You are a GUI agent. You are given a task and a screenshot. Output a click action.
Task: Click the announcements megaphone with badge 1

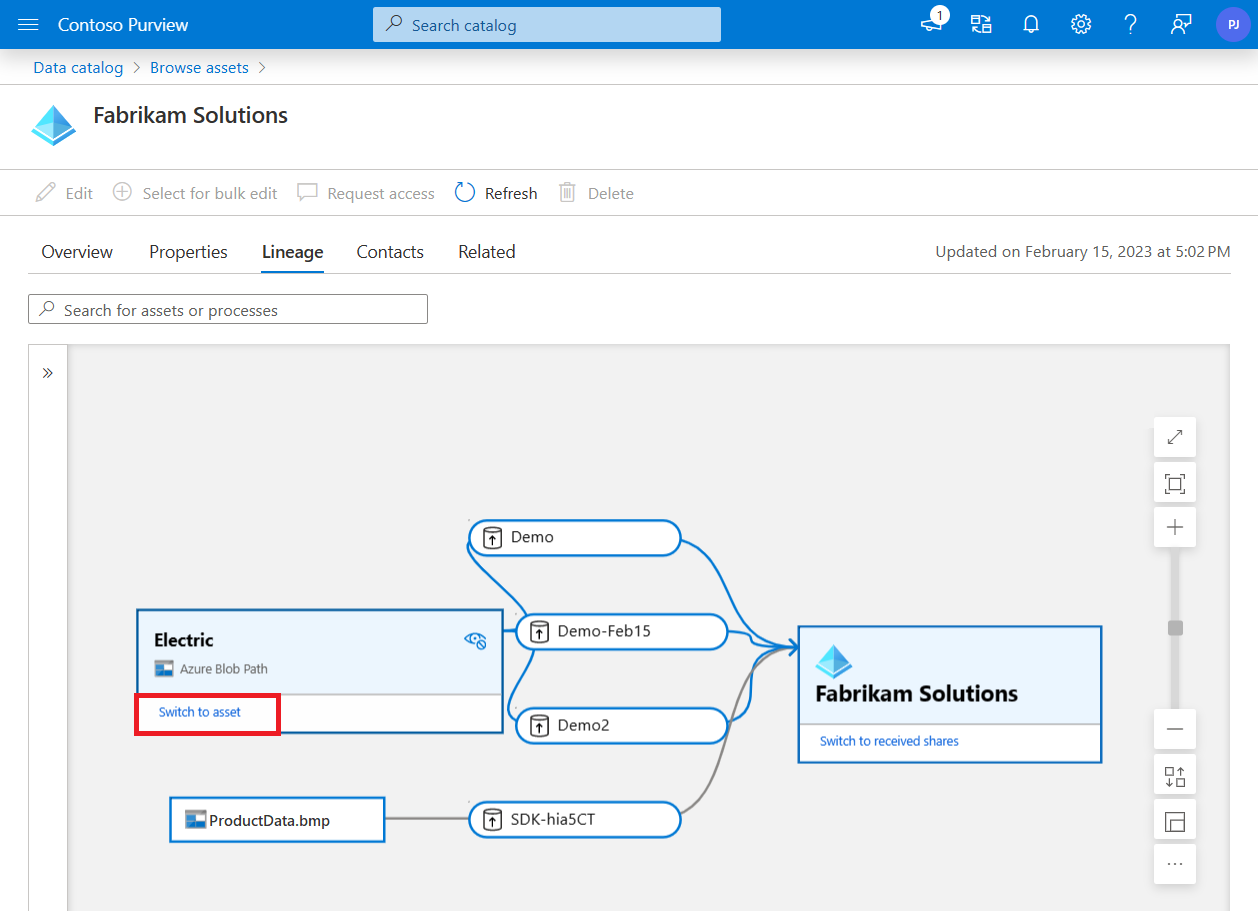click(930, 24)
